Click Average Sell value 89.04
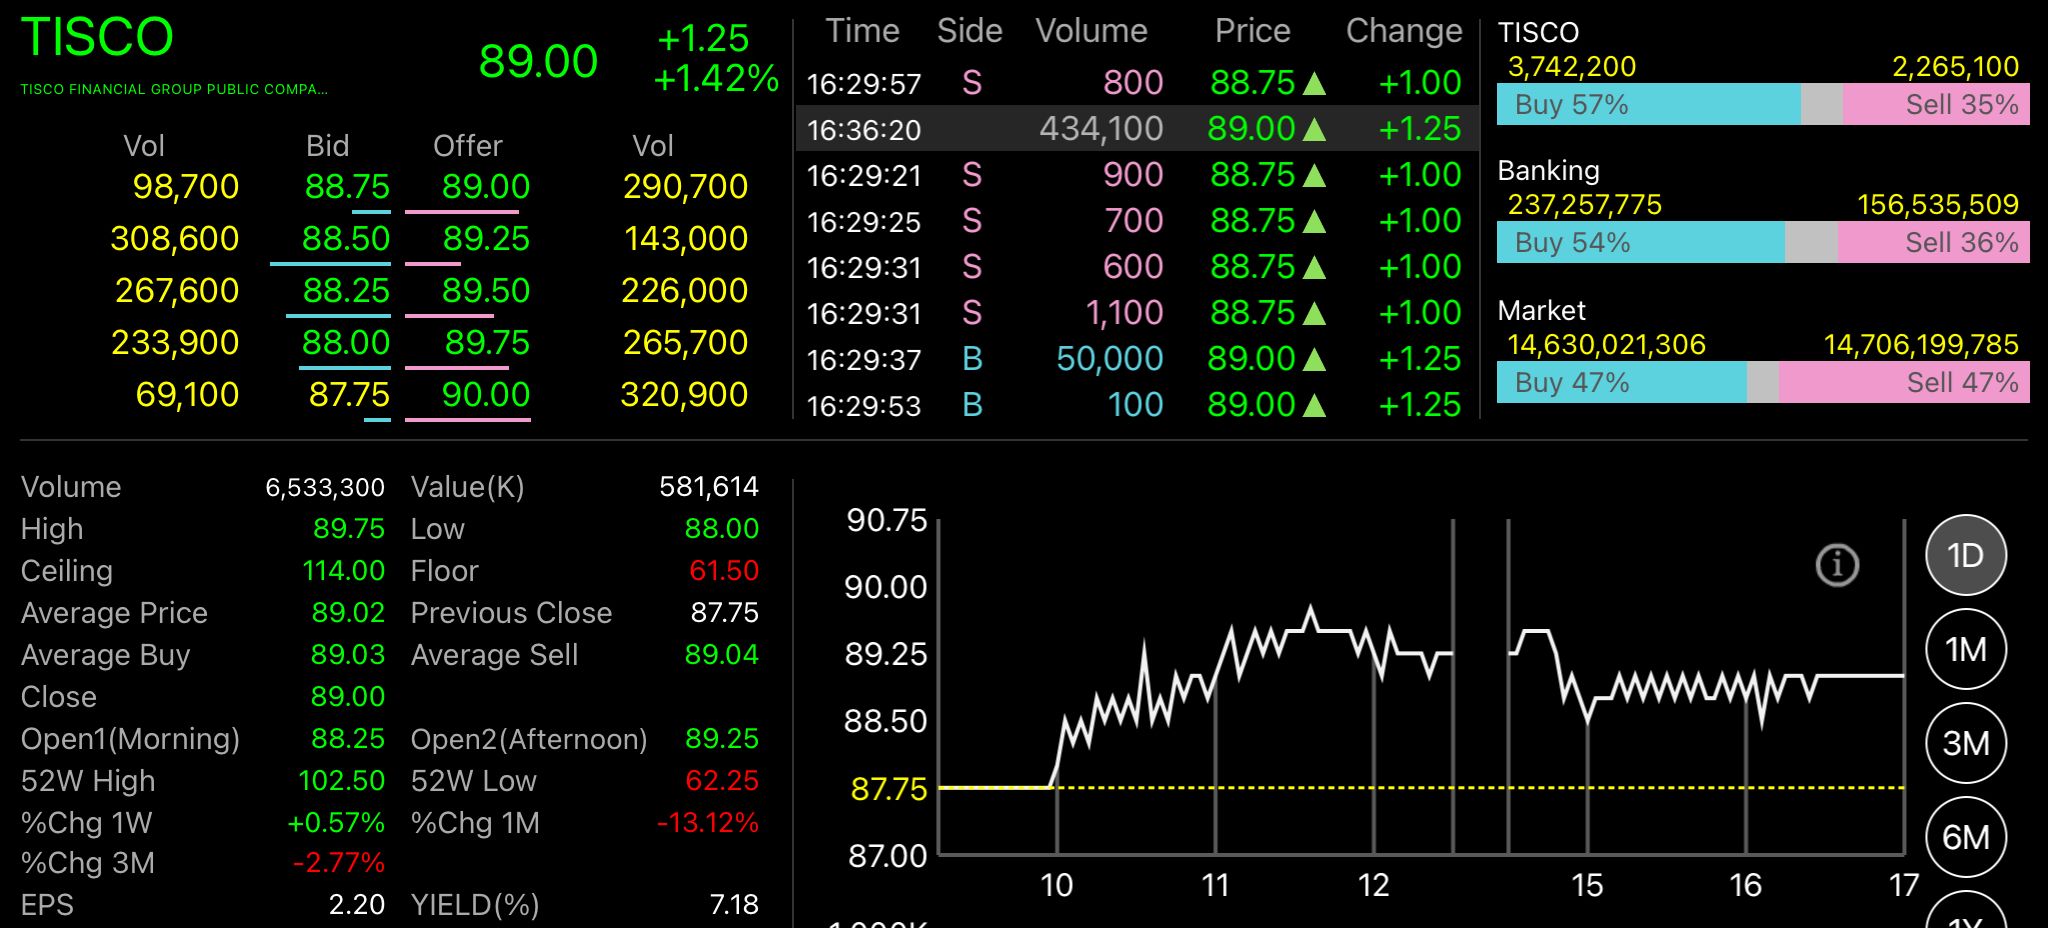This screenshot has height=928, width=2048. pyautogui.click(x=722, y=655)
